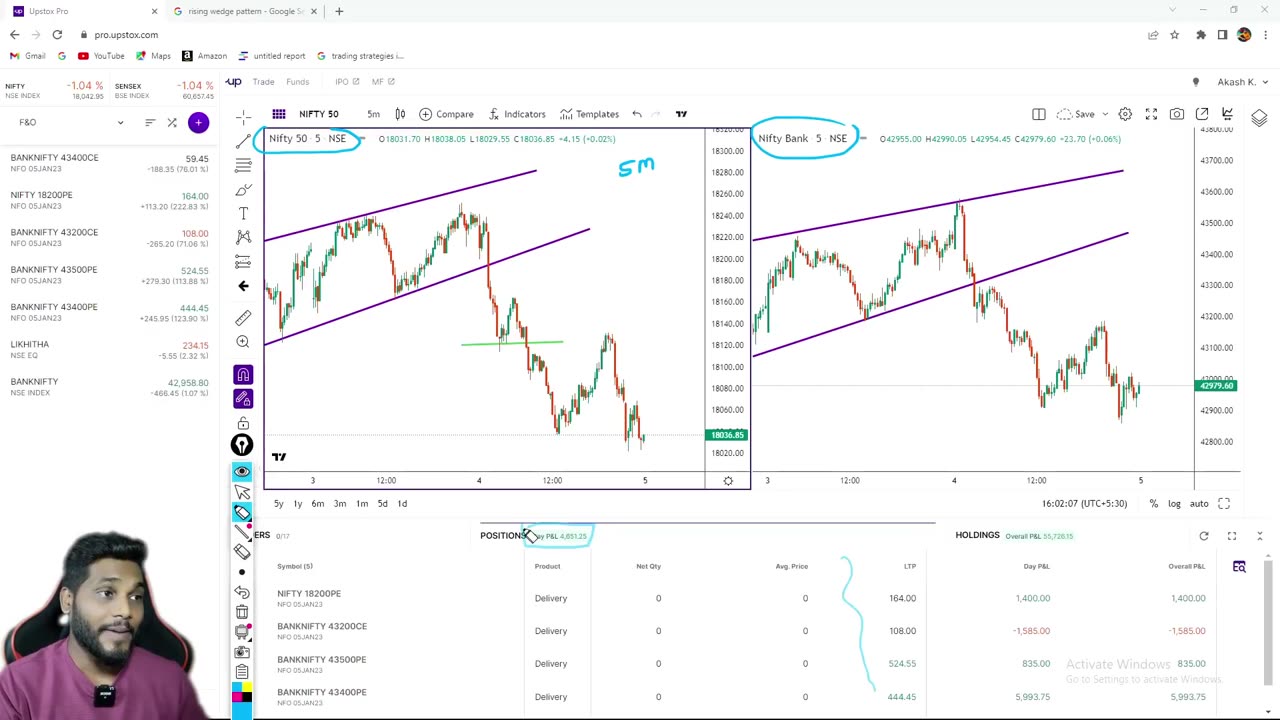Image resolution: width=1280 pixels, height=720 pixels.
Task: Open the Funds menu tab
Action: (x=297, y=82)
